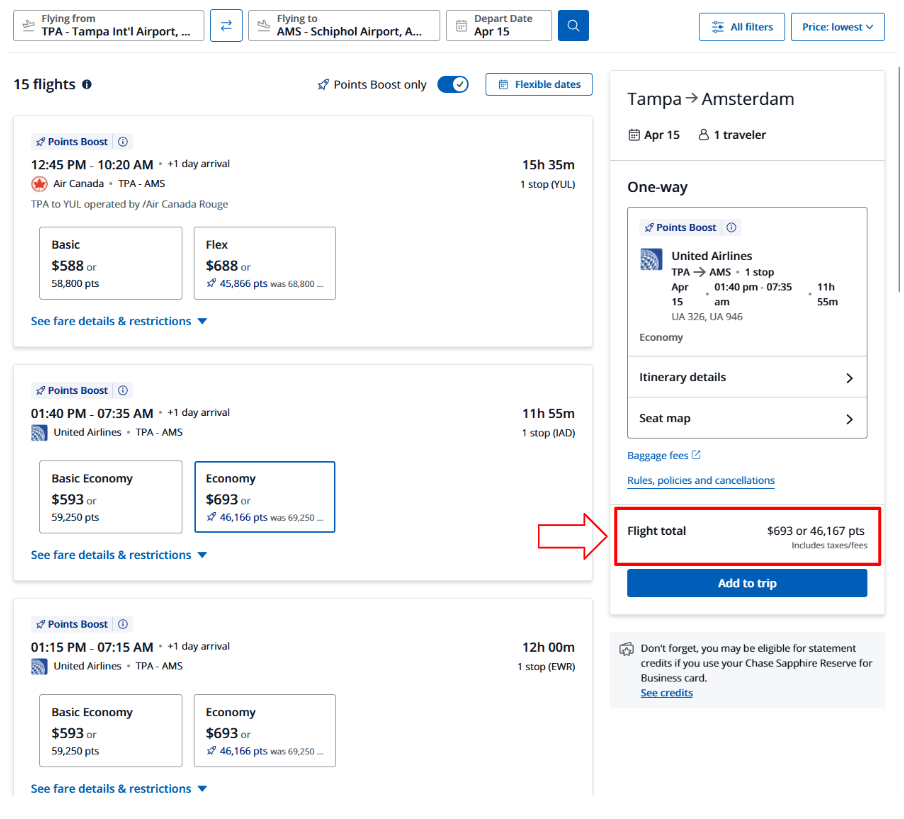Viewport: 904px width, 819px height.
Task: Expand fare details for 01:40 PM United flight
Action: click(x=119, y=555)
